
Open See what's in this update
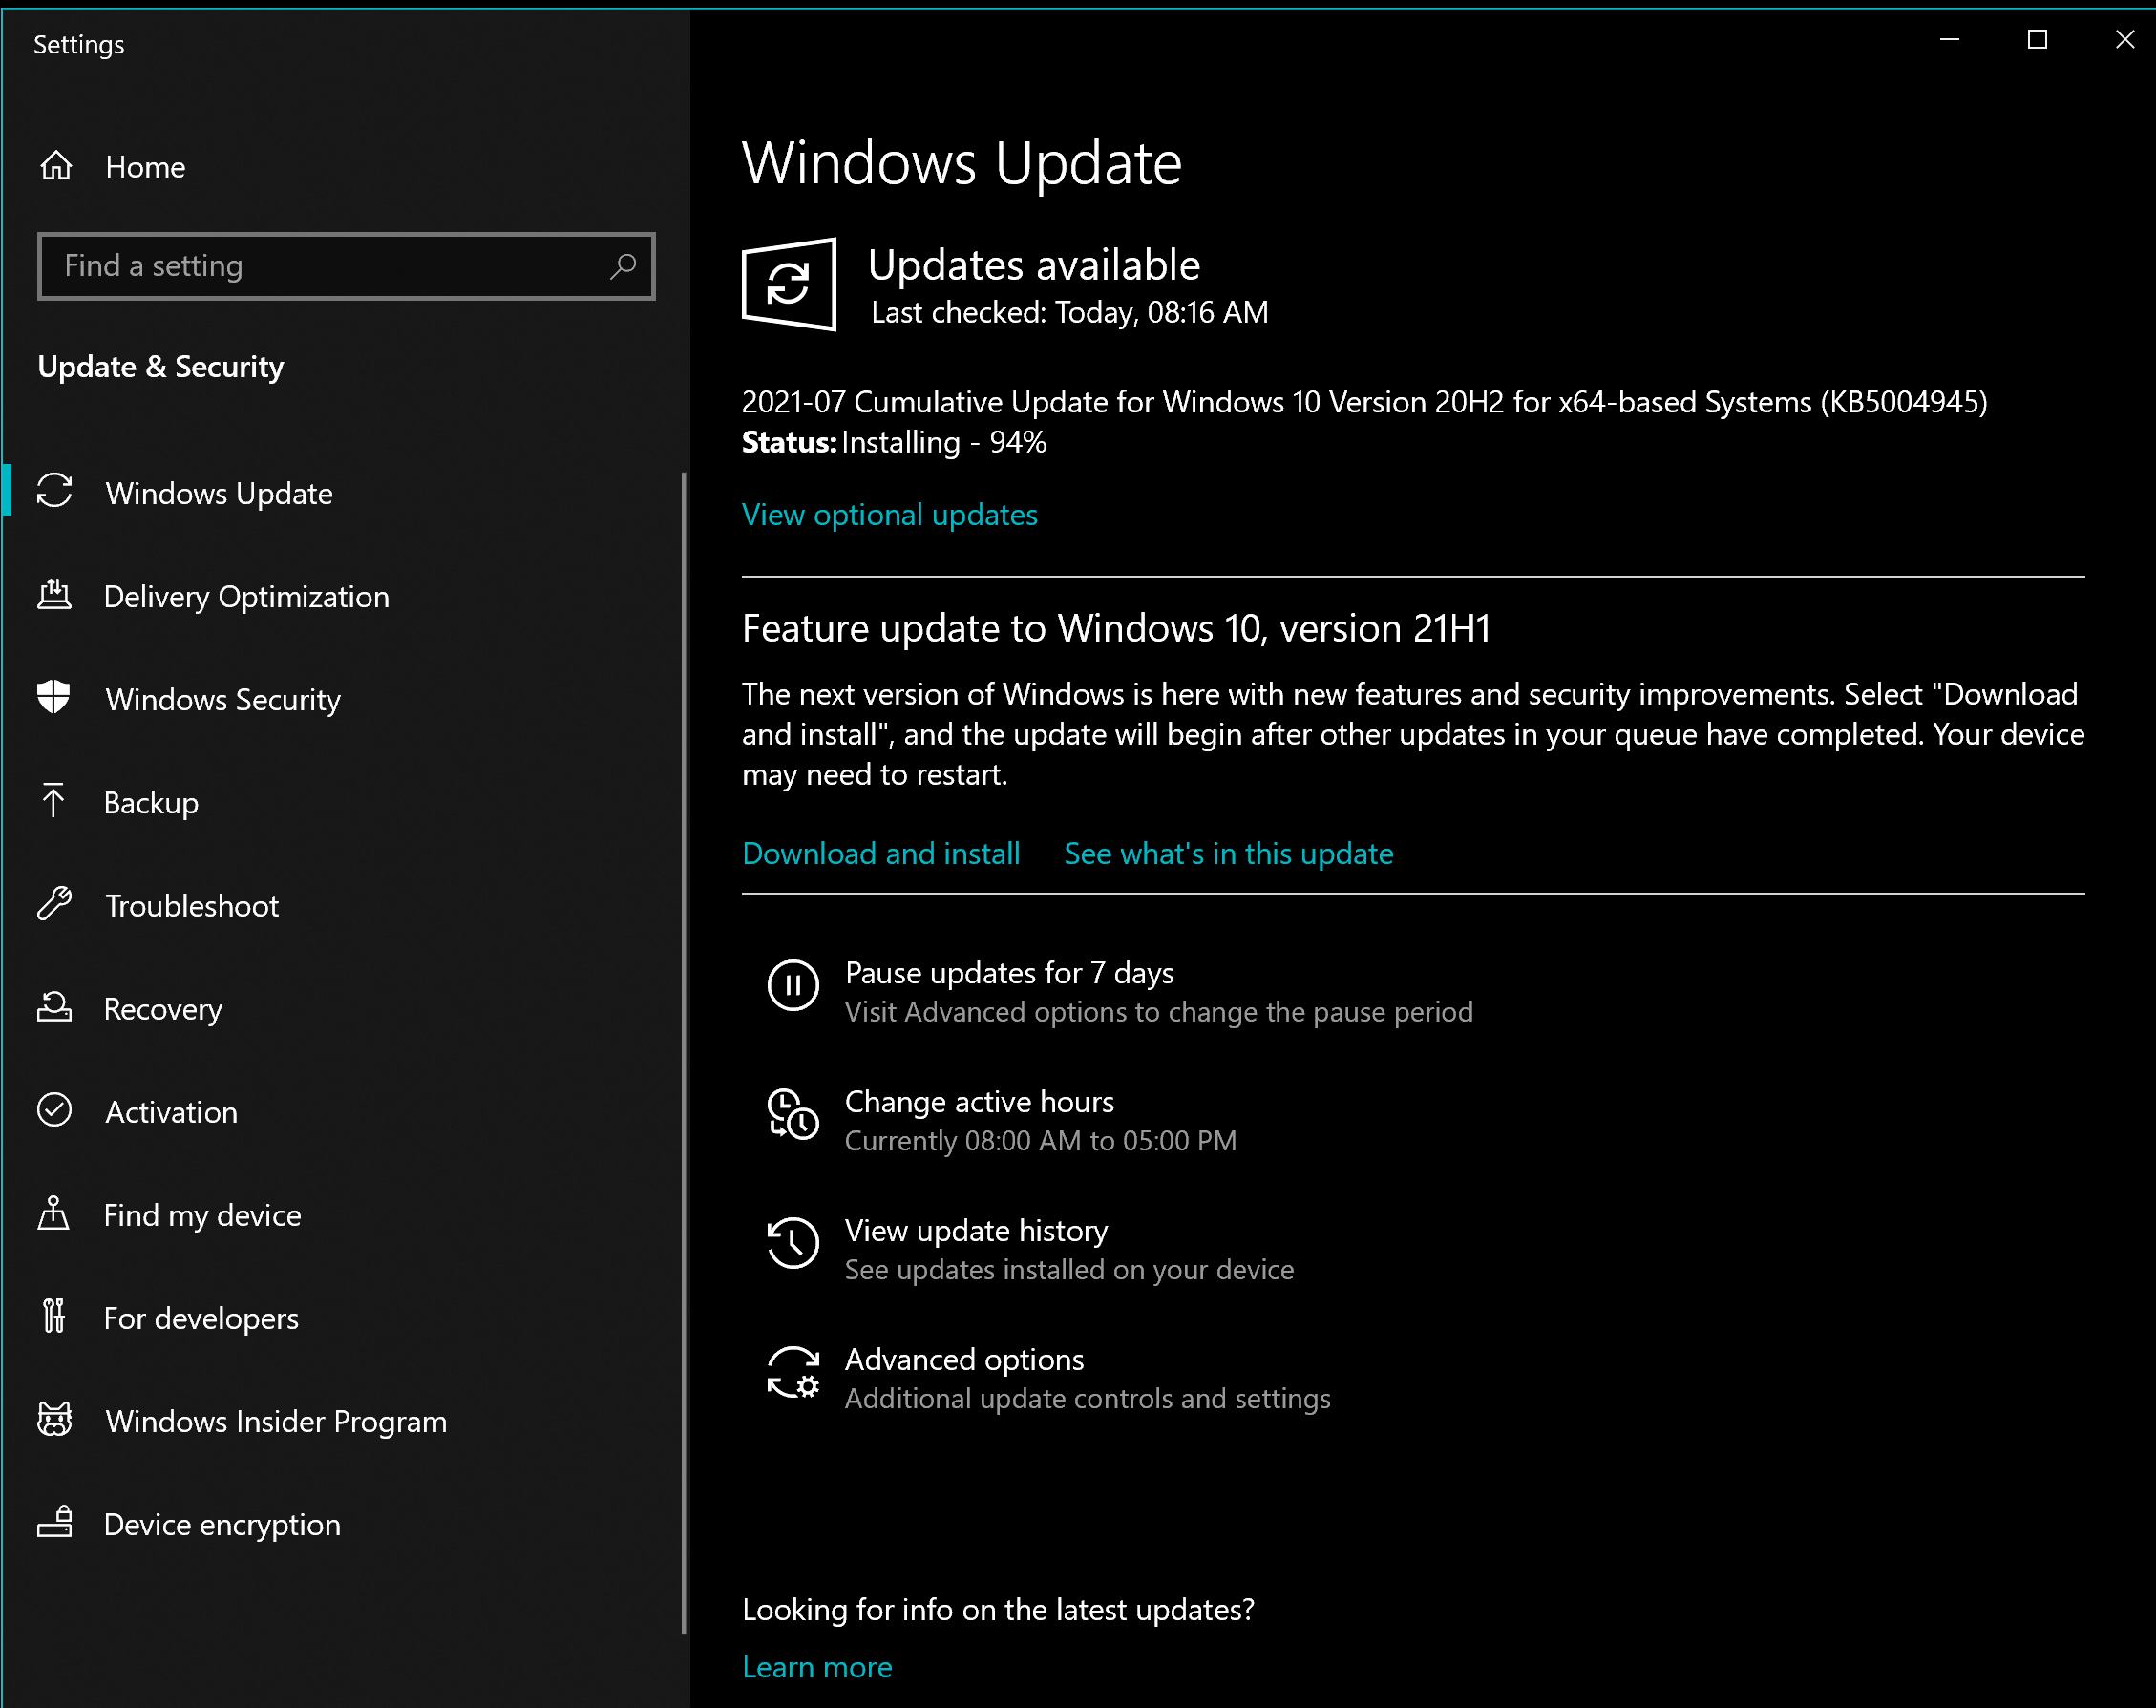coord(1228,854)
